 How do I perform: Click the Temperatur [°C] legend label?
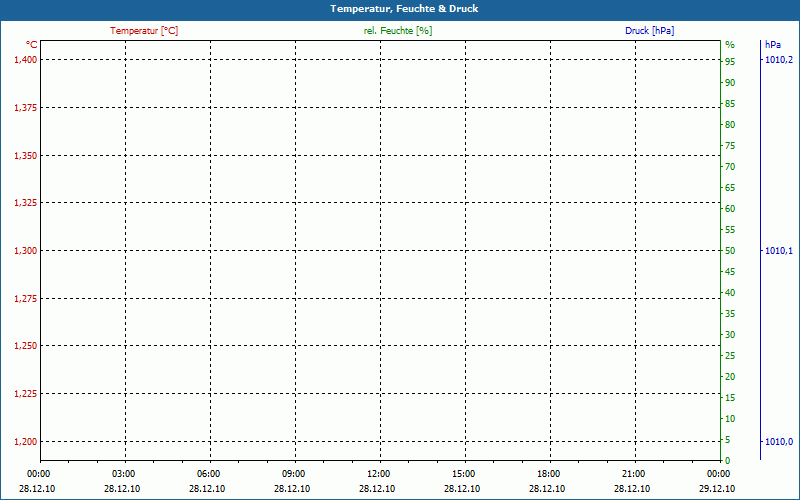tap(144, 31)
